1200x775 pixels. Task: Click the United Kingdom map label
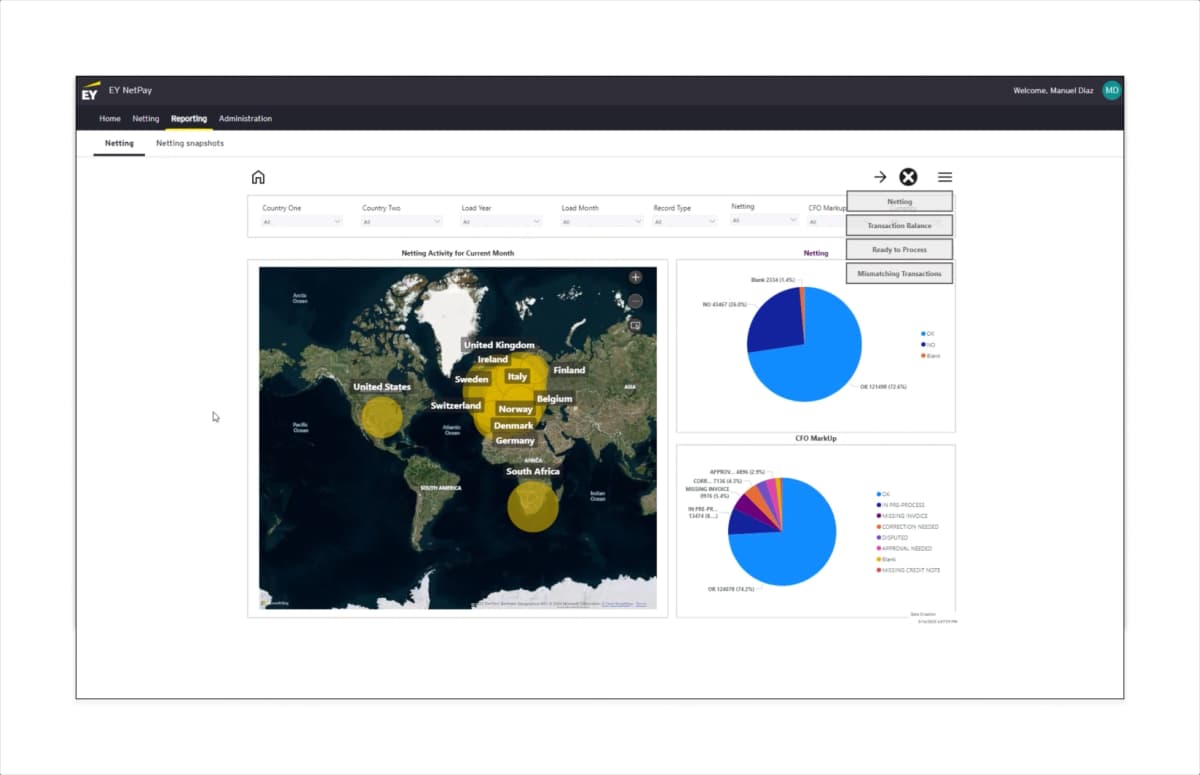[499, 345]
